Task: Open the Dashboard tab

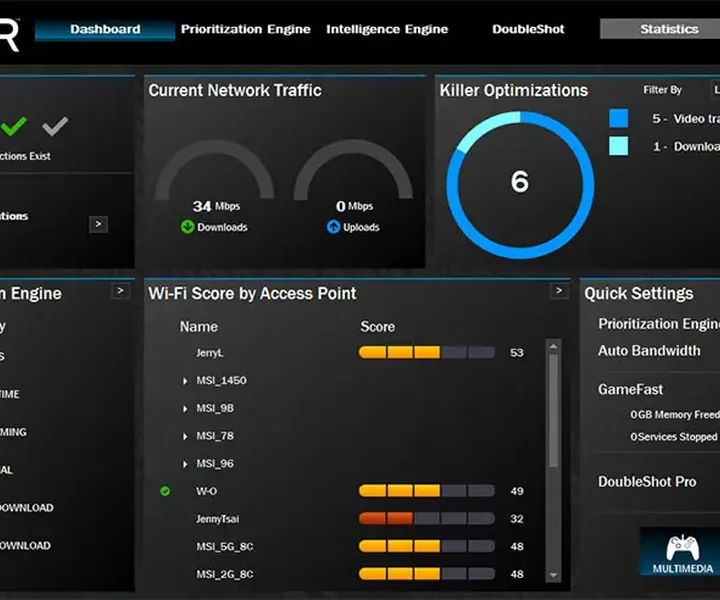Action: pos(105,29)
